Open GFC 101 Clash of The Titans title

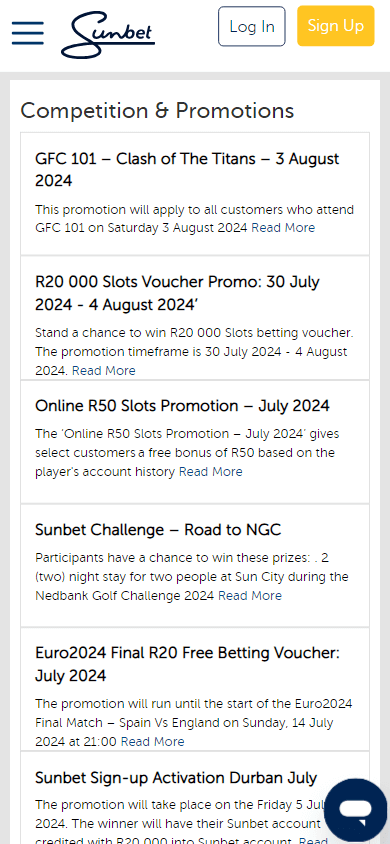click(187, 170)
